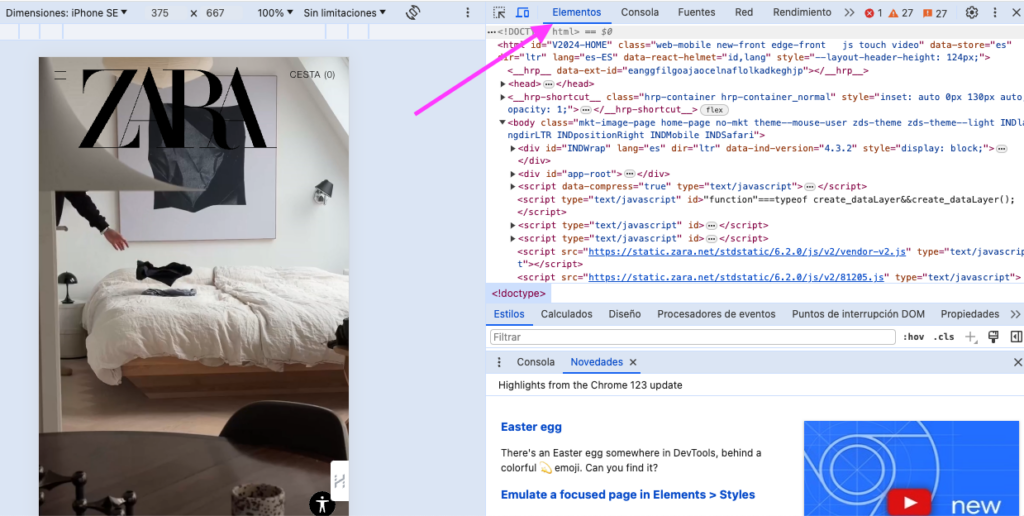The image size is (1024, 516).
Task: Open the Zara hamburger menu
Action: 60,74
